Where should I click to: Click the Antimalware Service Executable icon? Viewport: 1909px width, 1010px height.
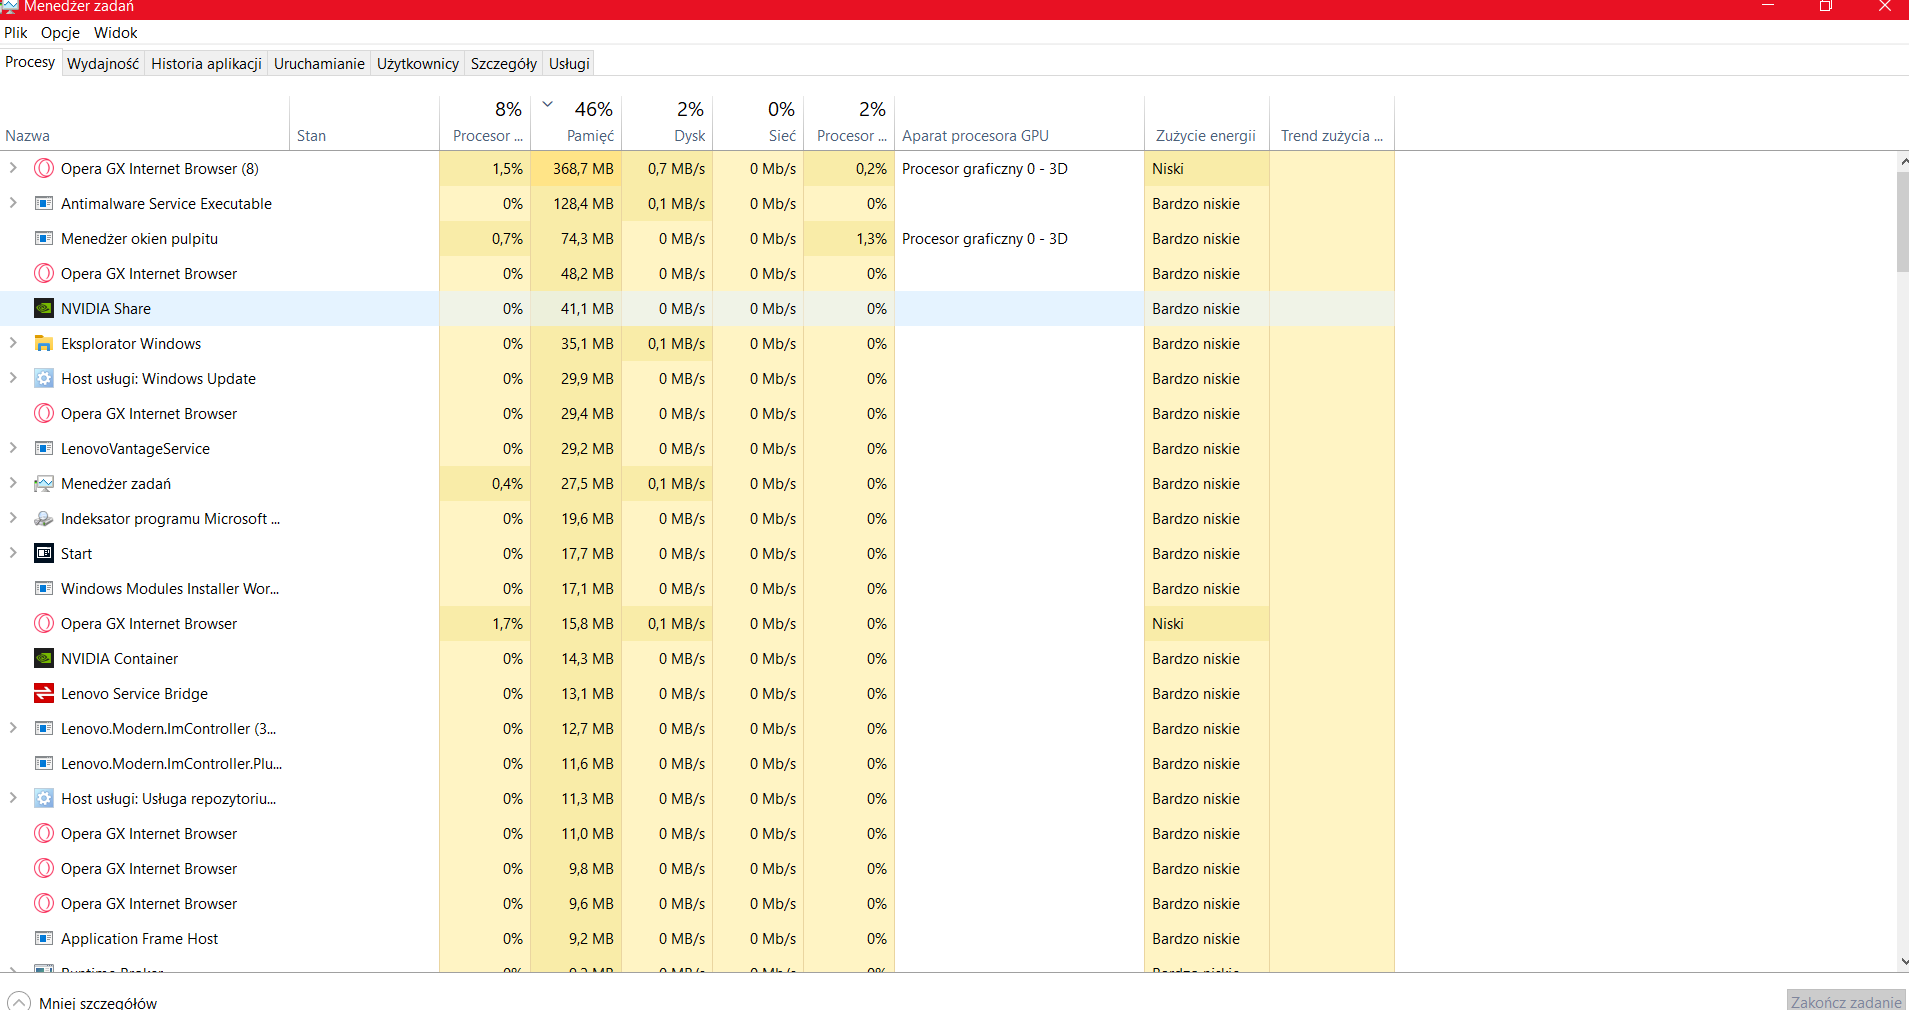(x=44, y=204)
